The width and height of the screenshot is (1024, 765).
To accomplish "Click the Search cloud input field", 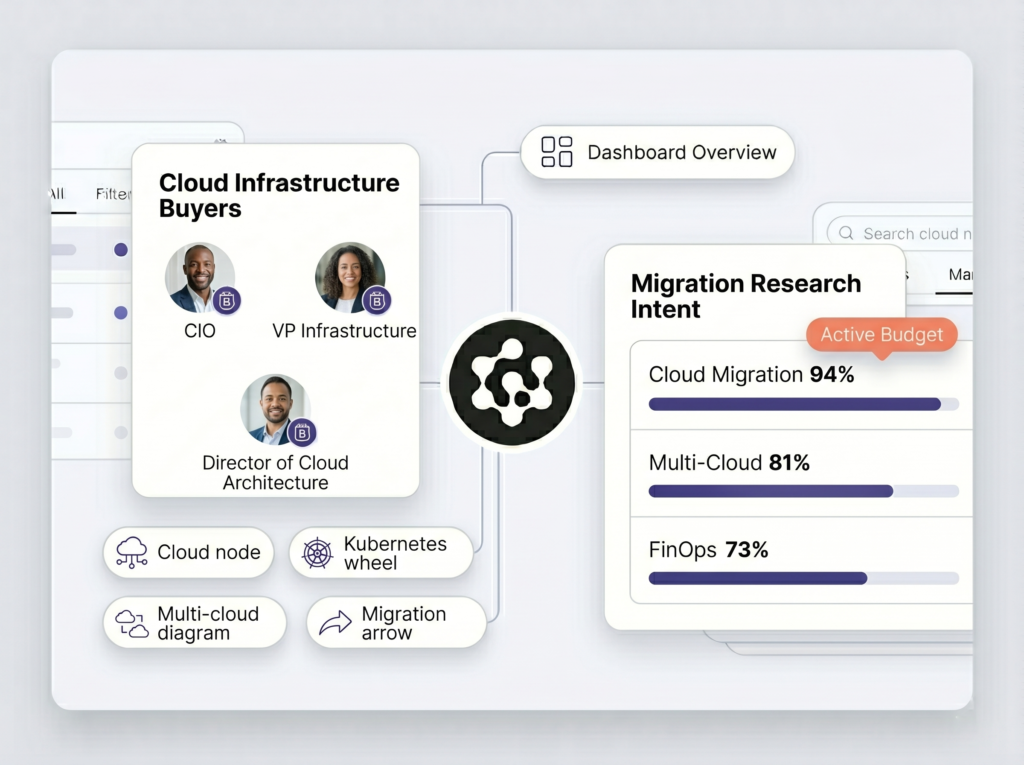I will [x=900, y=234].
